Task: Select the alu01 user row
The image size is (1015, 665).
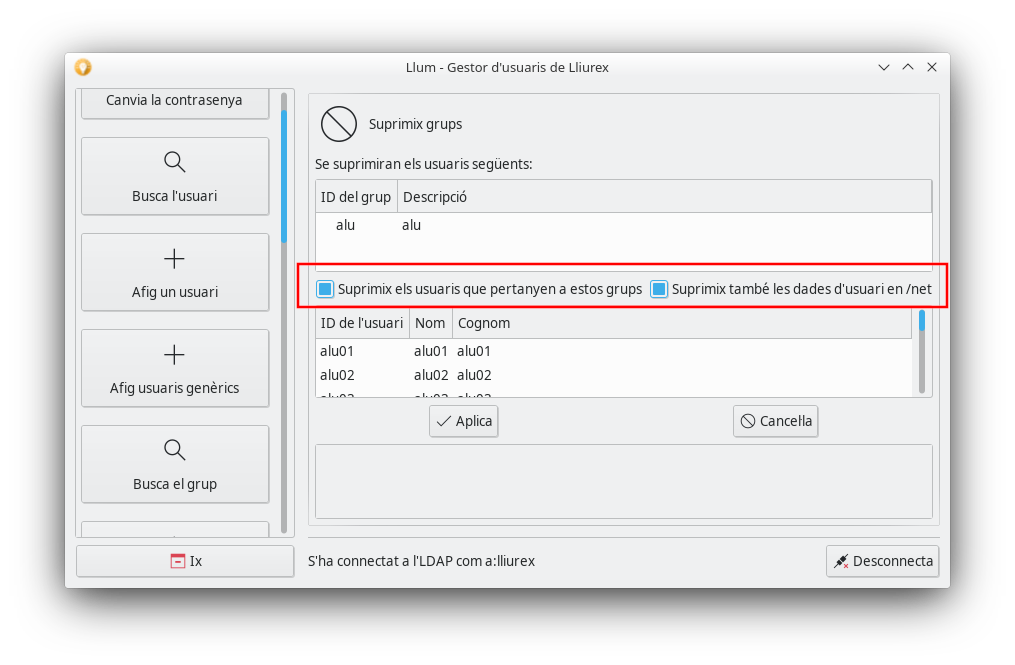Action: click(338, 351)
